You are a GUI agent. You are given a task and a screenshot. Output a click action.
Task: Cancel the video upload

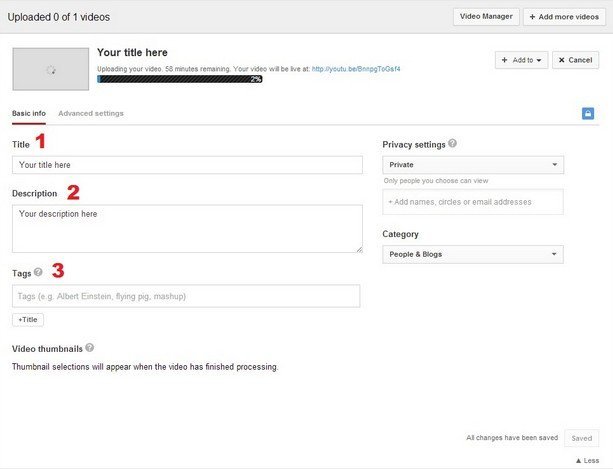577,60
